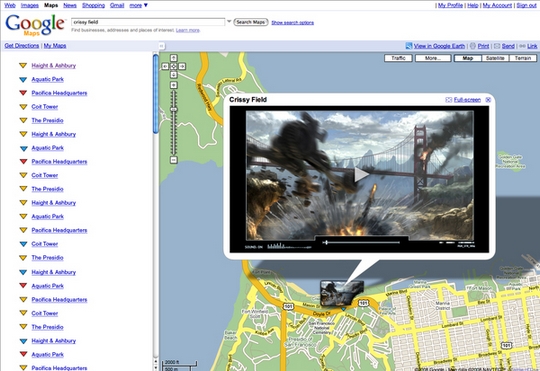Pan the map left with the arrow button

coord(165,66)
